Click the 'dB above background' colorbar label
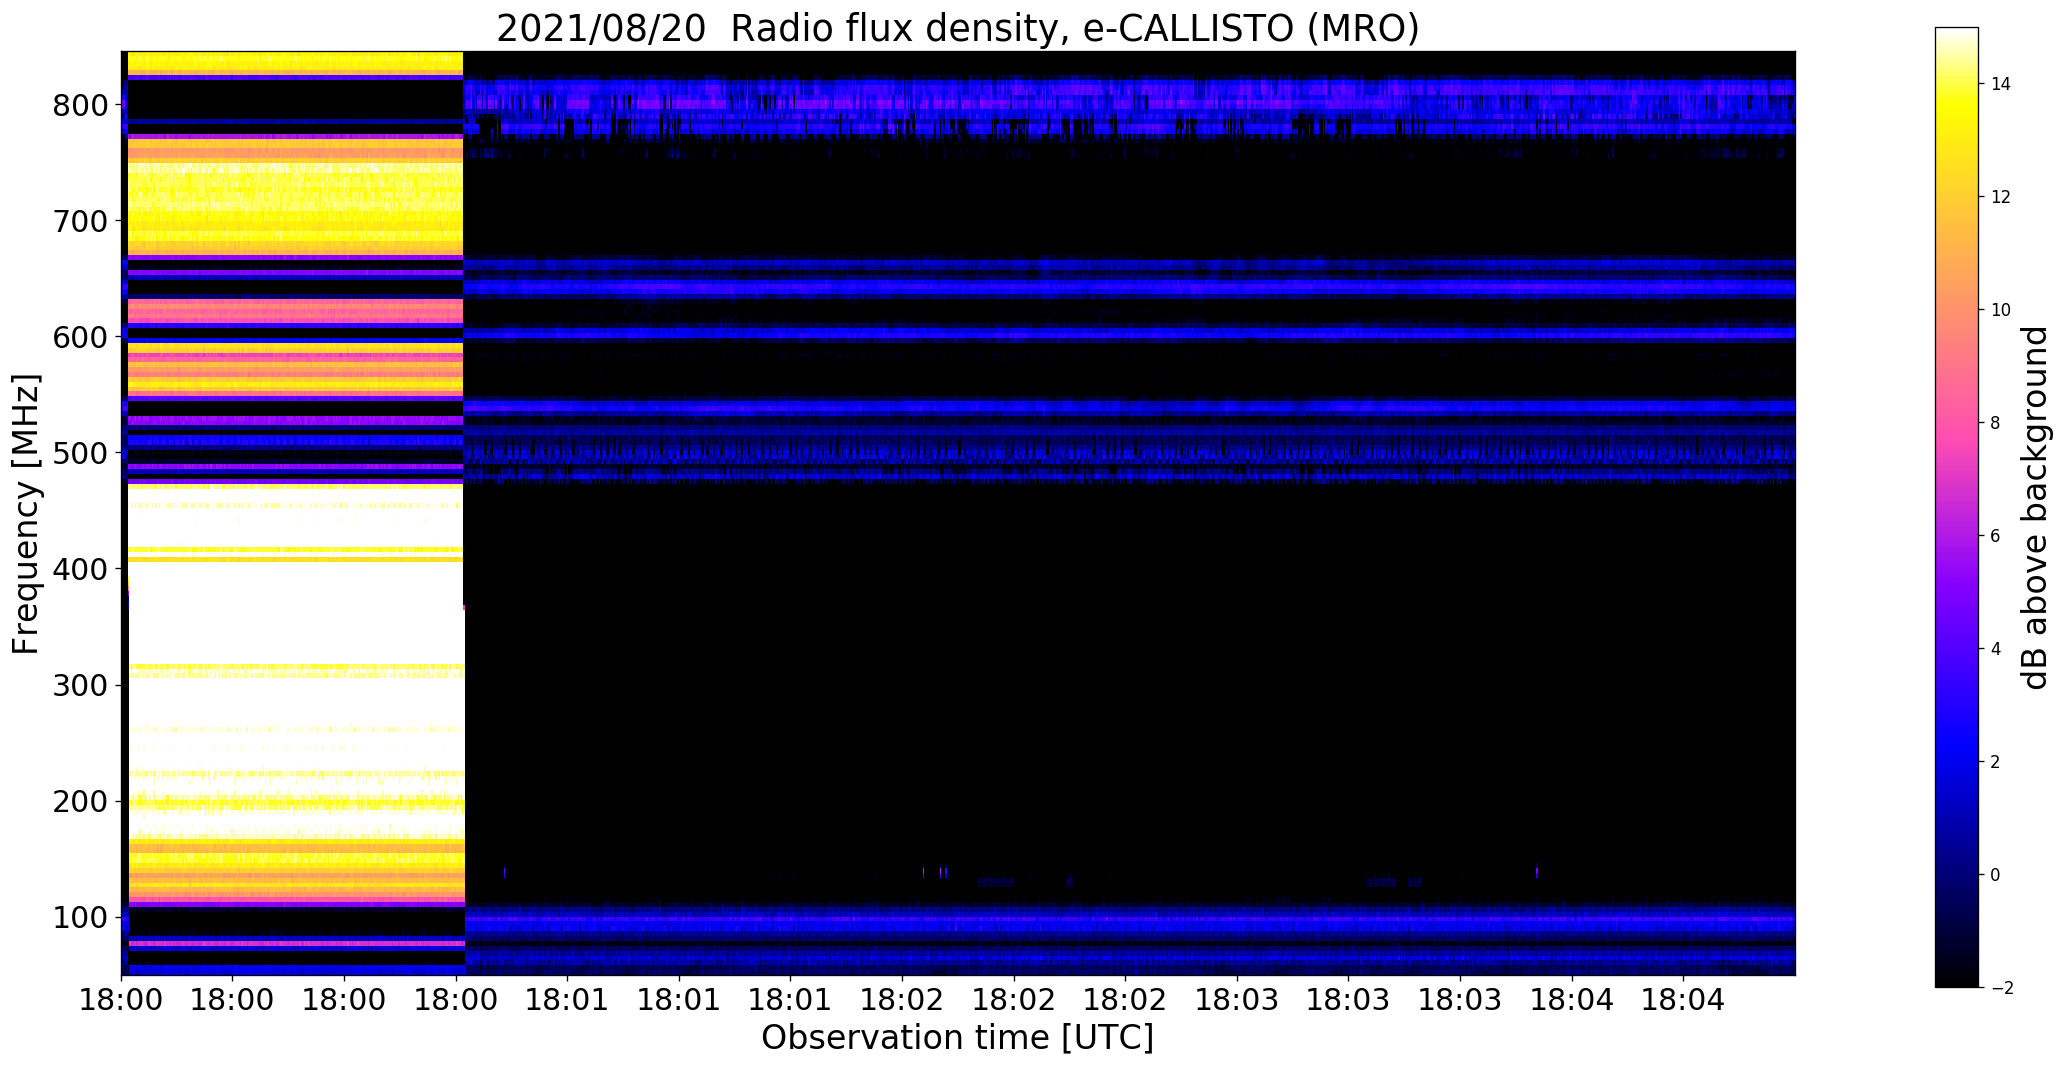The width and height of the screenshot is (2066, 1067). (2034, 507)
